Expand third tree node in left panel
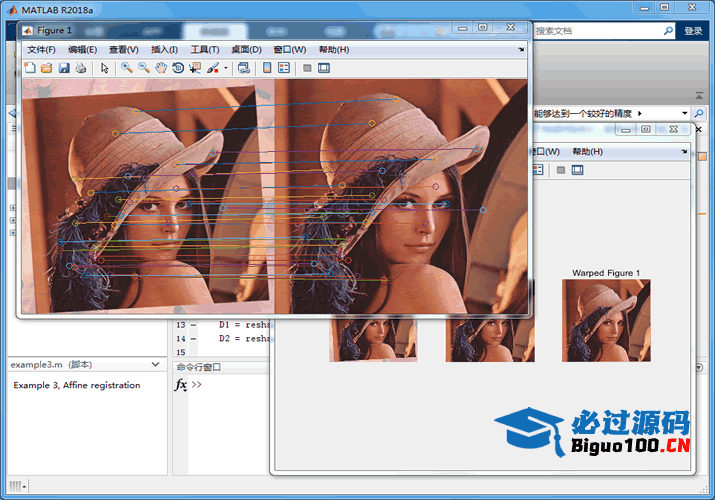The image size is (715, 500). [13, 232]
